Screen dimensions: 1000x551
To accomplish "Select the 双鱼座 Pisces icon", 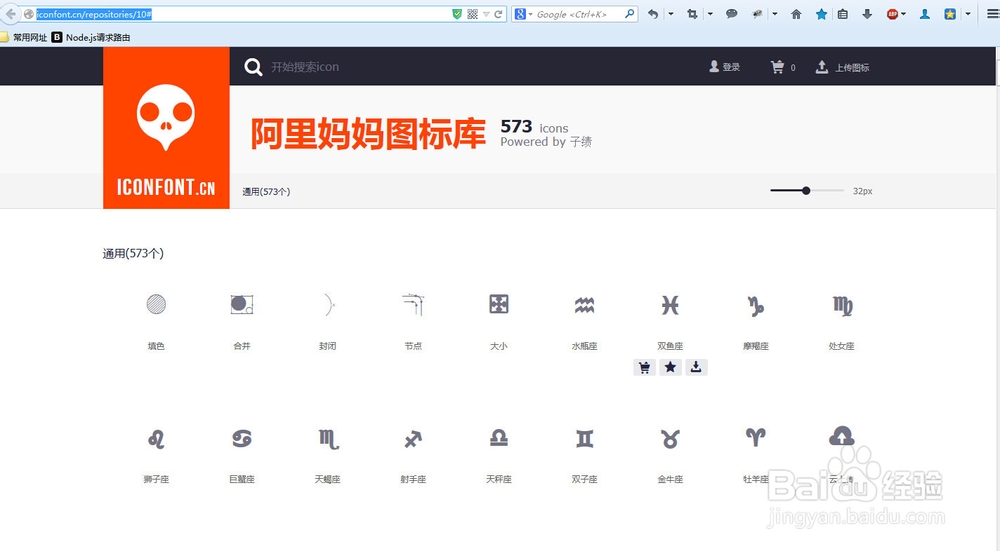I will pos(670,305).
